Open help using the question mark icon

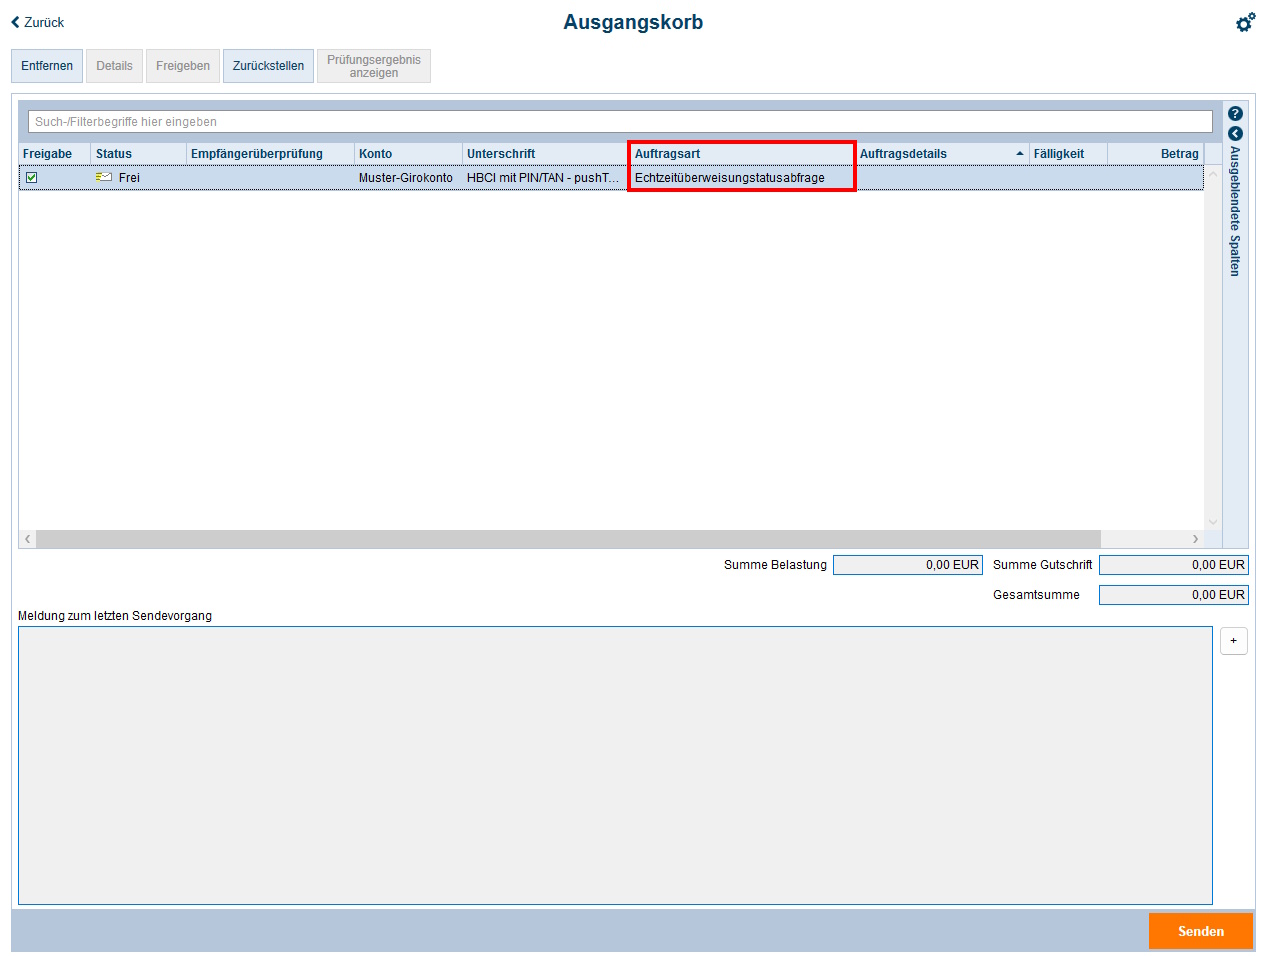[x=1235, y=112]
